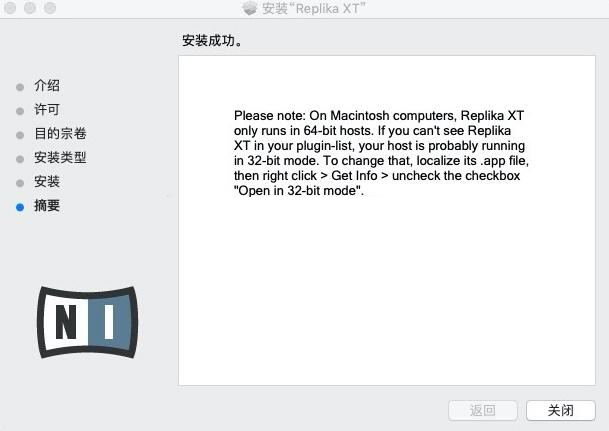Click the installer package icon in title bar
Screen dimensions: 609x431
(250, 8)
